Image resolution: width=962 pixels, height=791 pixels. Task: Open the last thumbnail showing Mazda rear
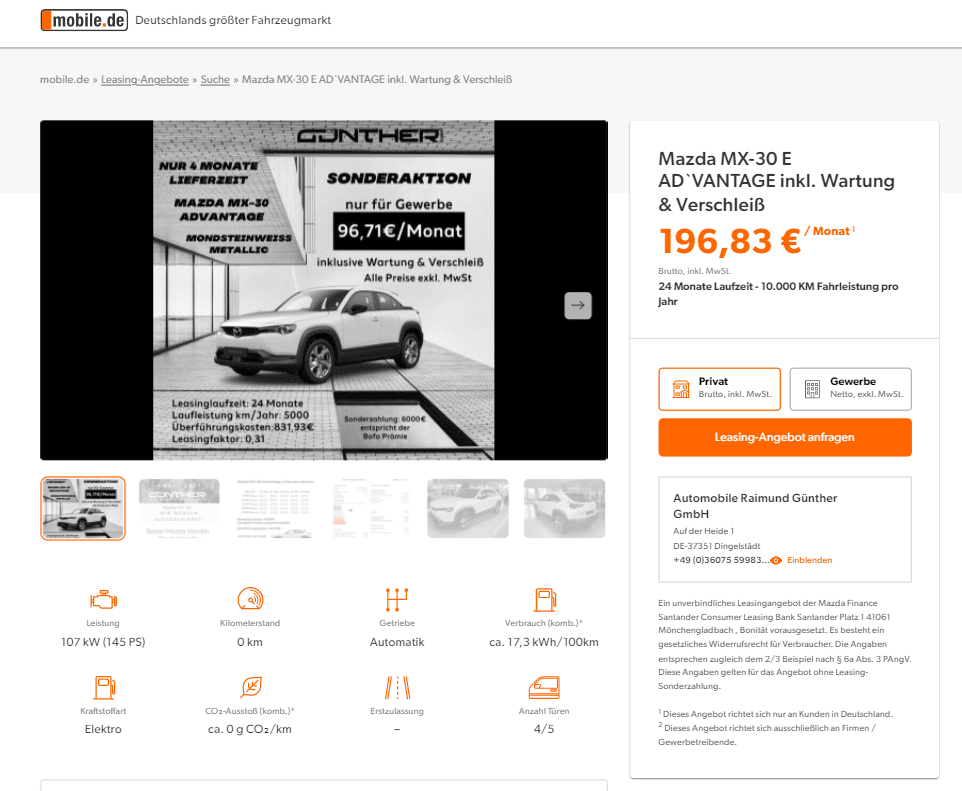[564, 508]
